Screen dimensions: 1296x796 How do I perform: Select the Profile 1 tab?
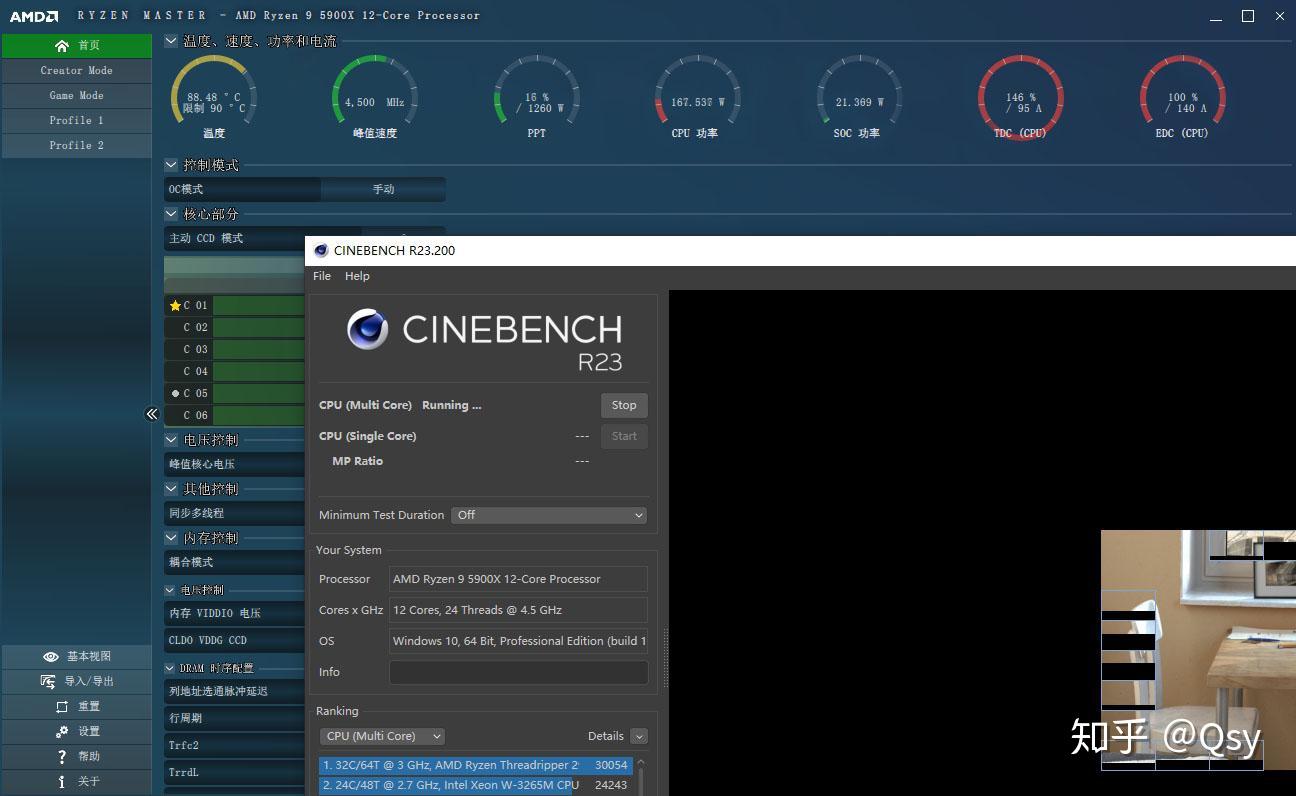[x=77, y=121]
